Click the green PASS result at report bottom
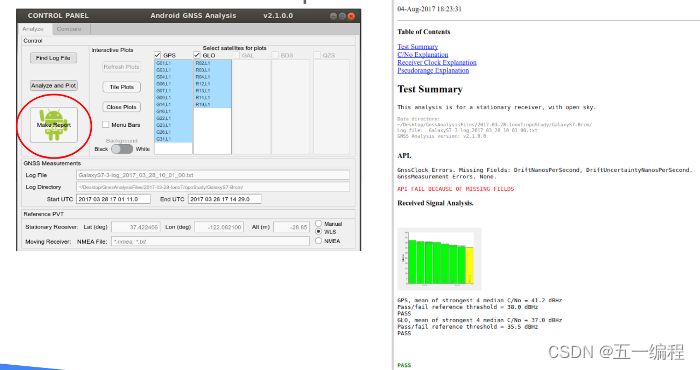 click(x=404, y=365)
